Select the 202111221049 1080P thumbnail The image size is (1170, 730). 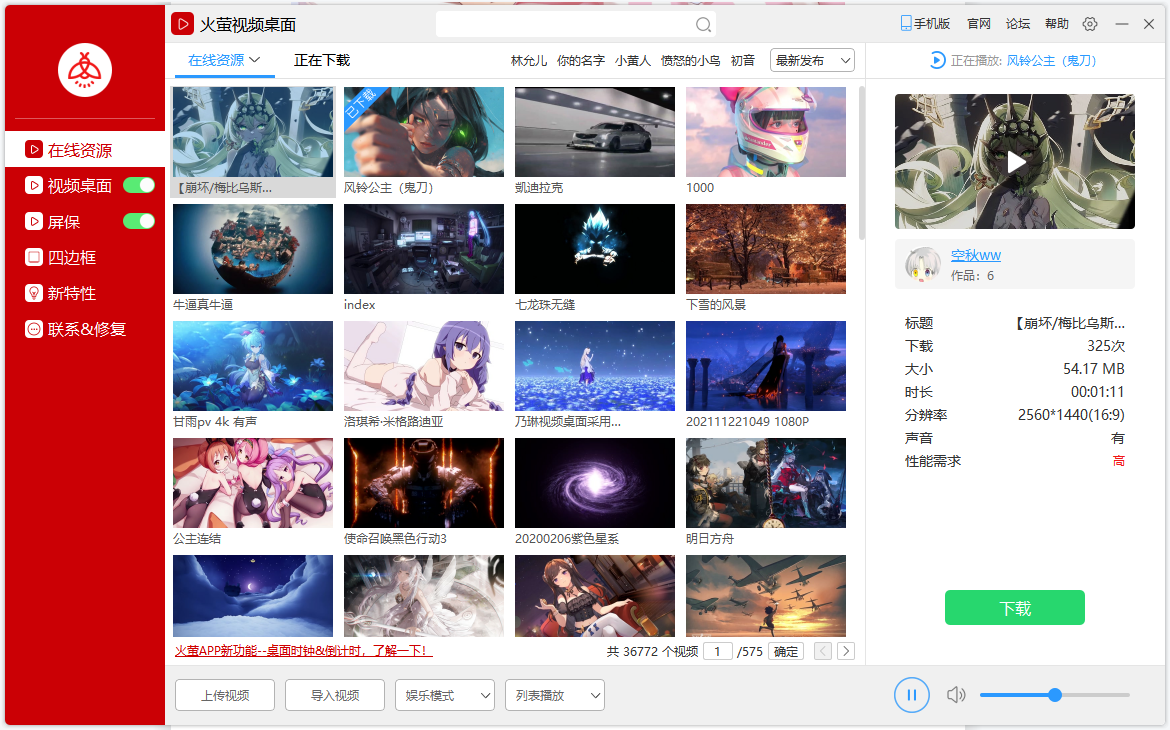click(x=766, y=366)
